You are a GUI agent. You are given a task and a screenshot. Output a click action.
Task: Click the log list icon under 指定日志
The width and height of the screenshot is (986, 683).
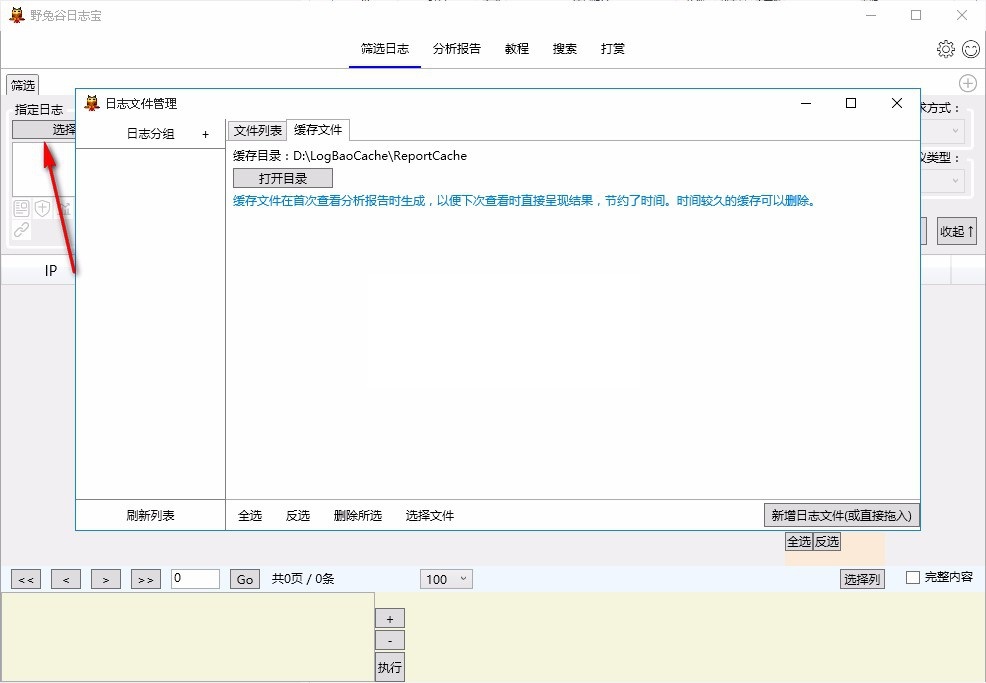[21, 209]
